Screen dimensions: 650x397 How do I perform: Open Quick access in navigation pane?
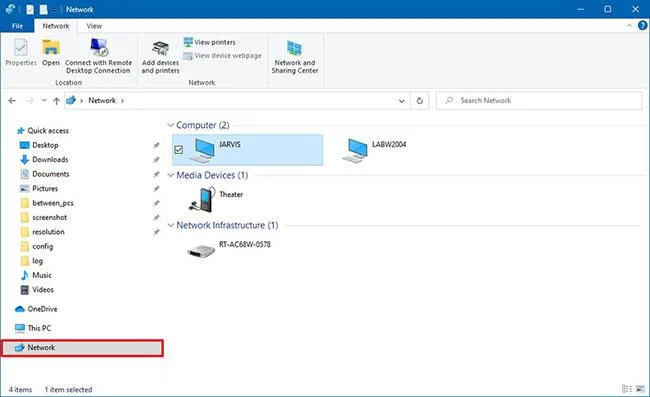click(x=43, y=131)
